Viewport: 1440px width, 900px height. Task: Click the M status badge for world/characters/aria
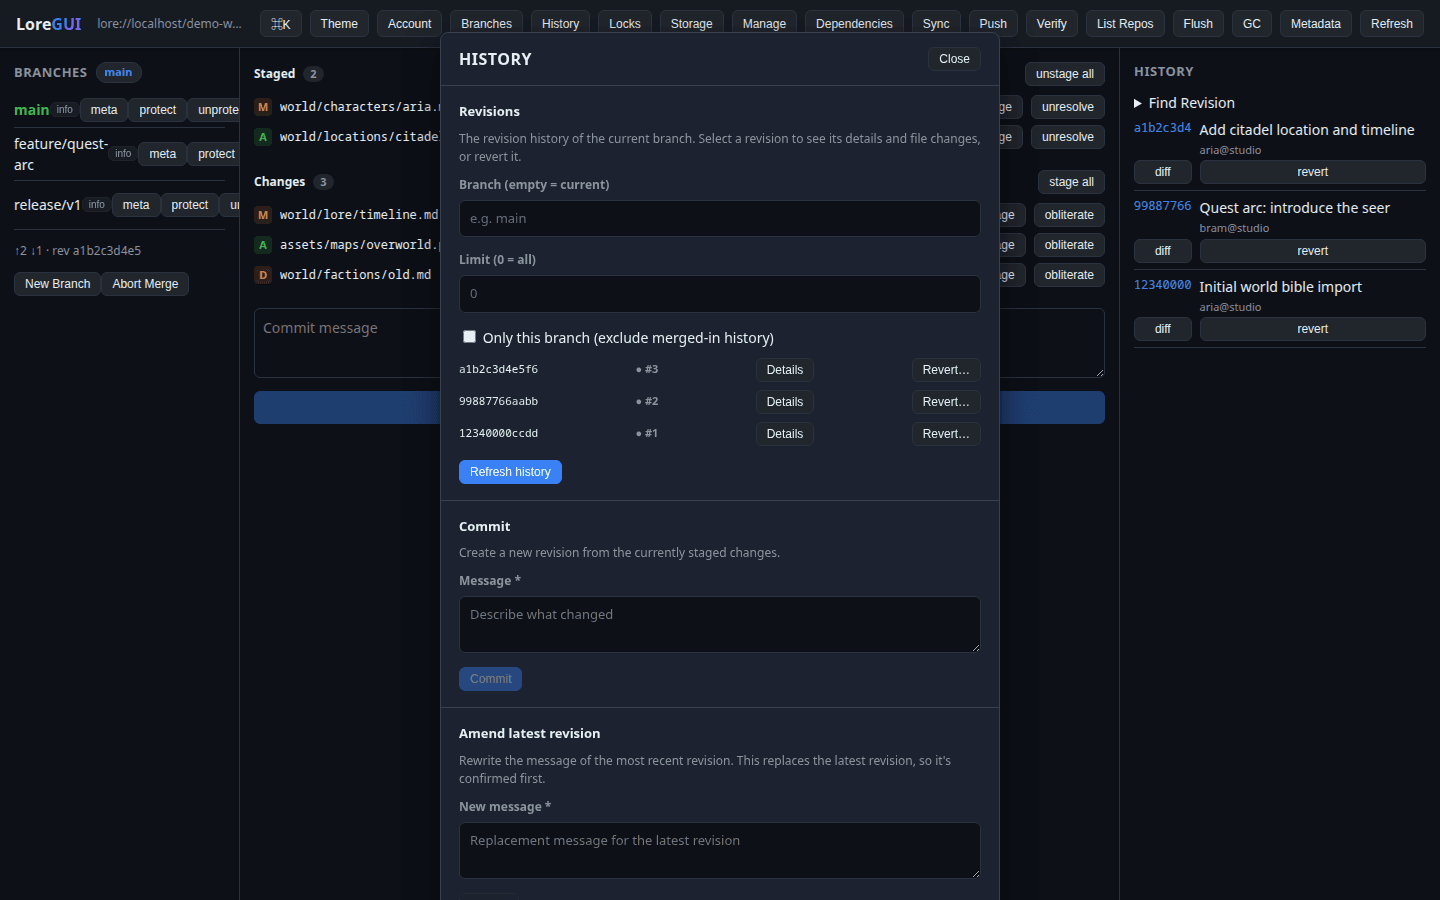263,107
